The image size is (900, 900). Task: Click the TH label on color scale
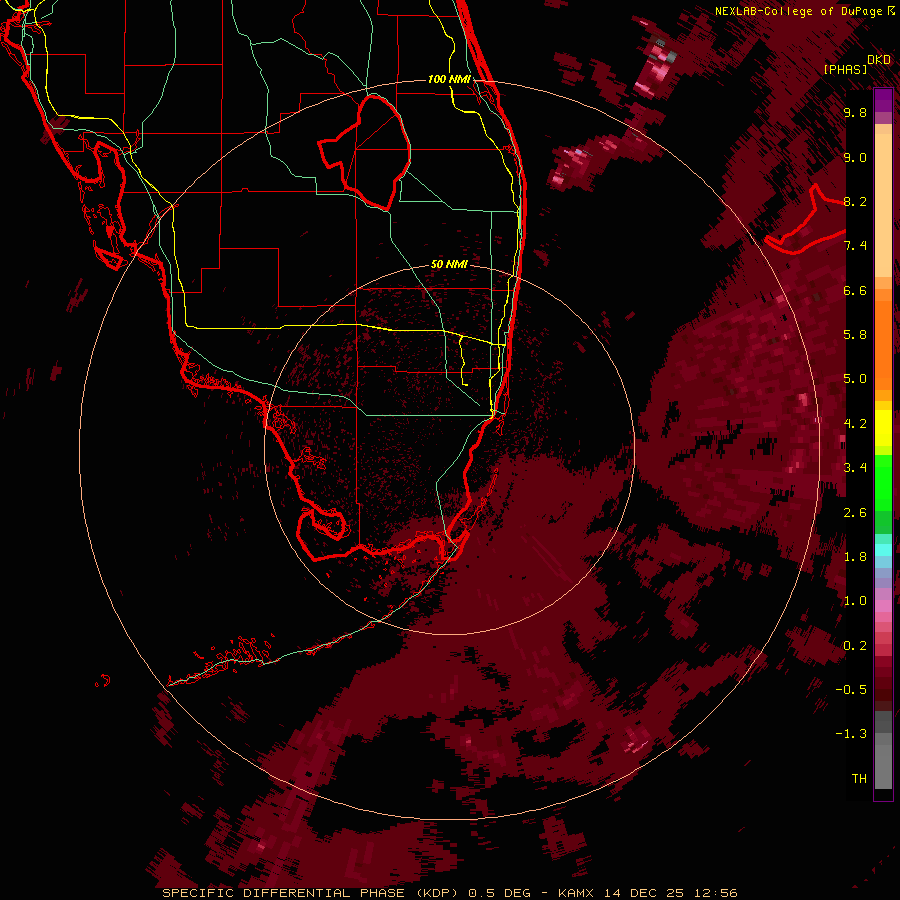(x=859, y=779)
